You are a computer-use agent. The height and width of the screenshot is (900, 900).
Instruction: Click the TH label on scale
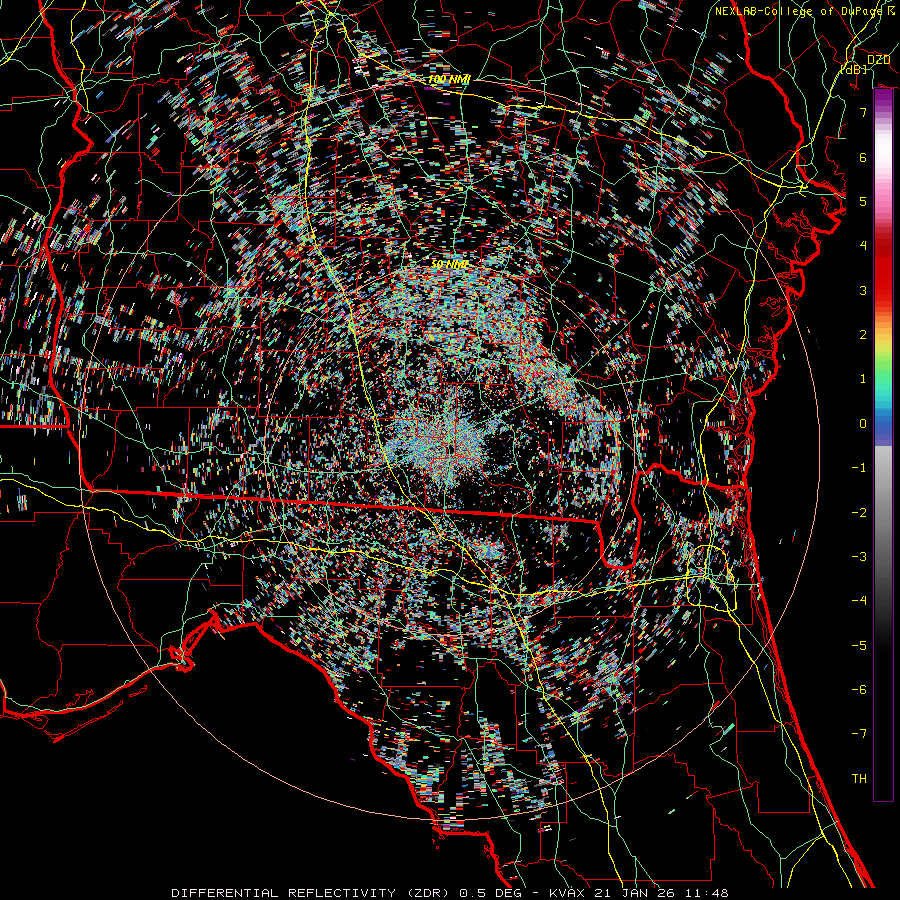859,778
